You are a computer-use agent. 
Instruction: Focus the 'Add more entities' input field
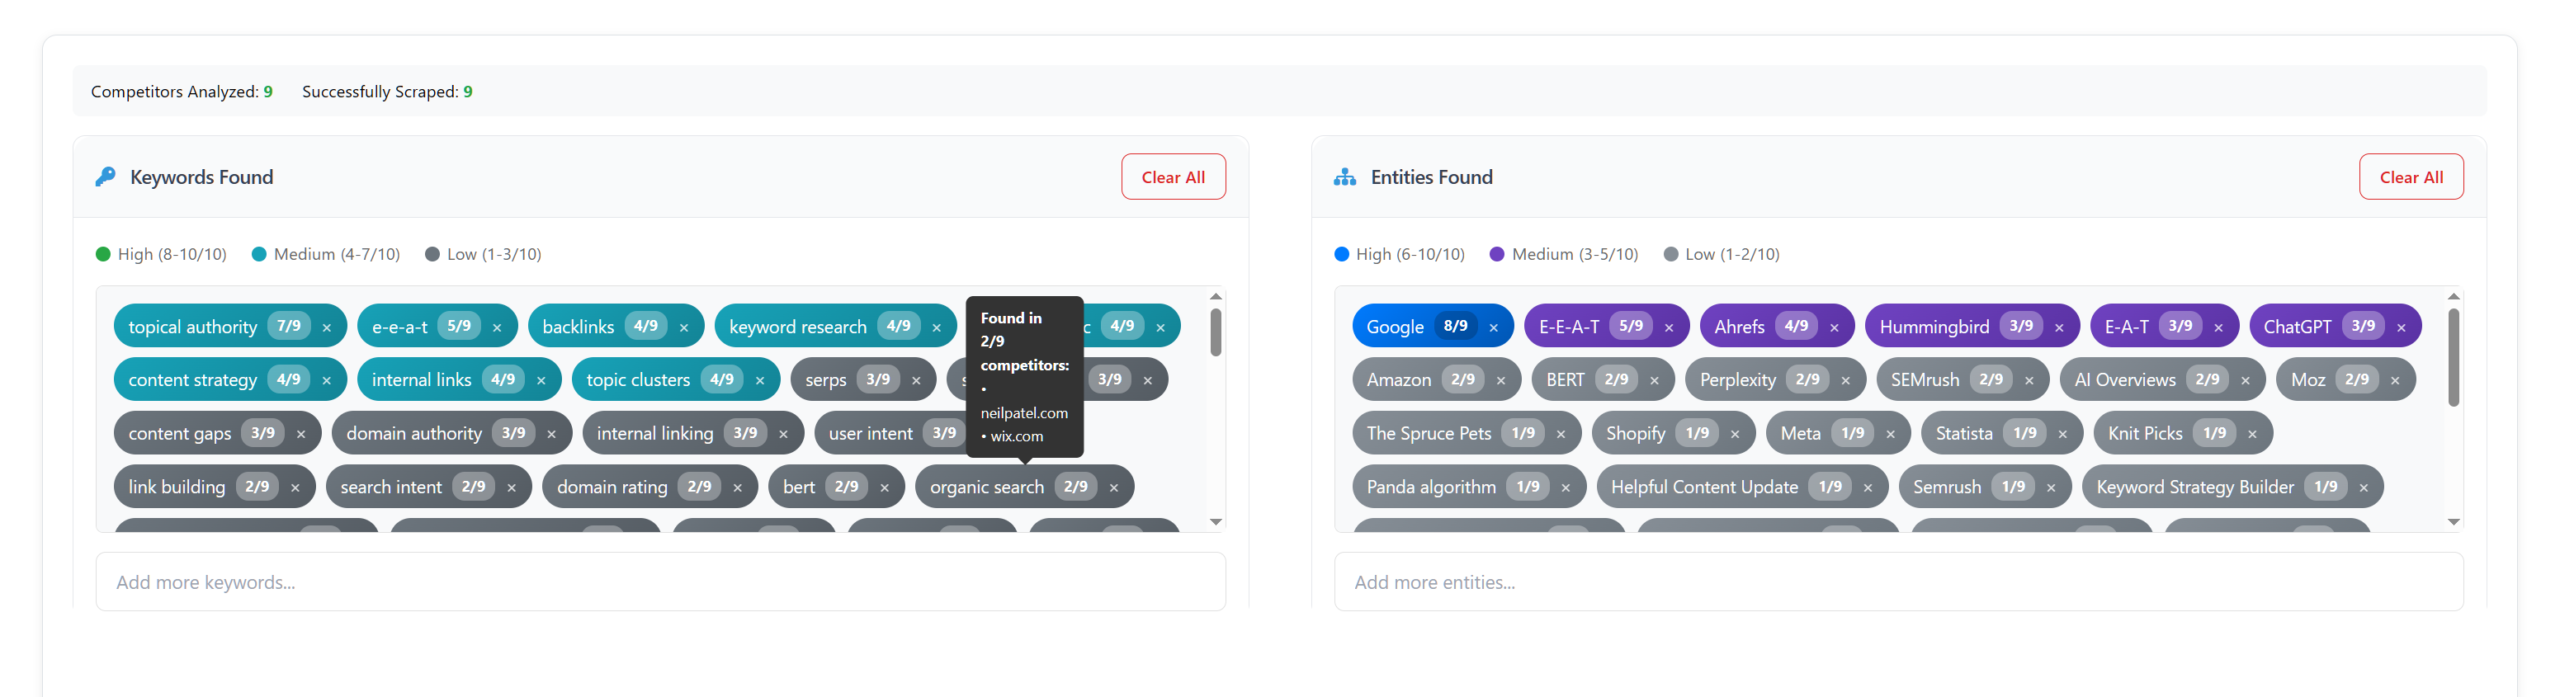click(1897, 582)
